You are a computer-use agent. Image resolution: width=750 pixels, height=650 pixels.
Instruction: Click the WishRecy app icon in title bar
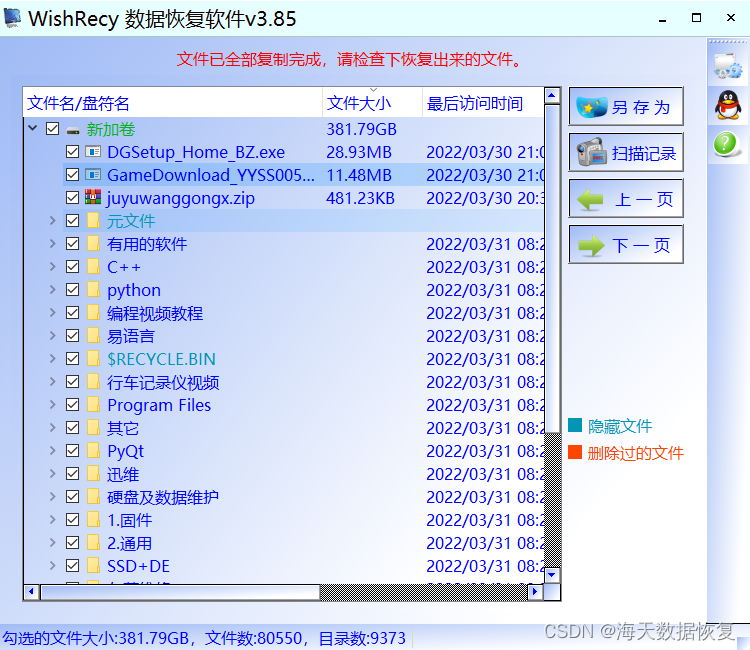[13, 18]
